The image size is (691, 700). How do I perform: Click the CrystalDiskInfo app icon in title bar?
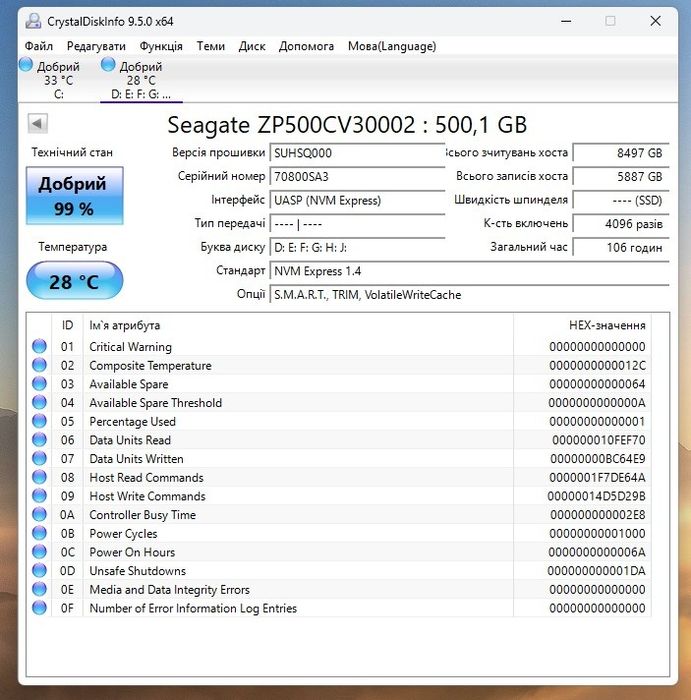[33, 21]
